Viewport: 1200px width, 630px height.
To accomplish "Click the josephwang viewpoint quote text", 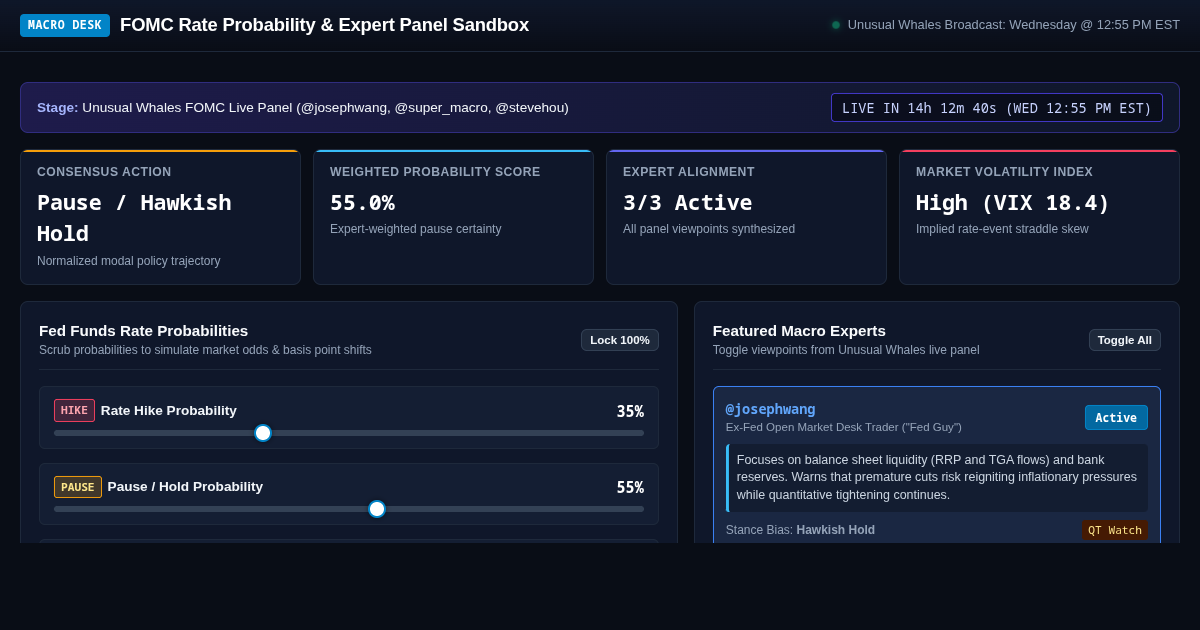I will [x=937, y=478].
